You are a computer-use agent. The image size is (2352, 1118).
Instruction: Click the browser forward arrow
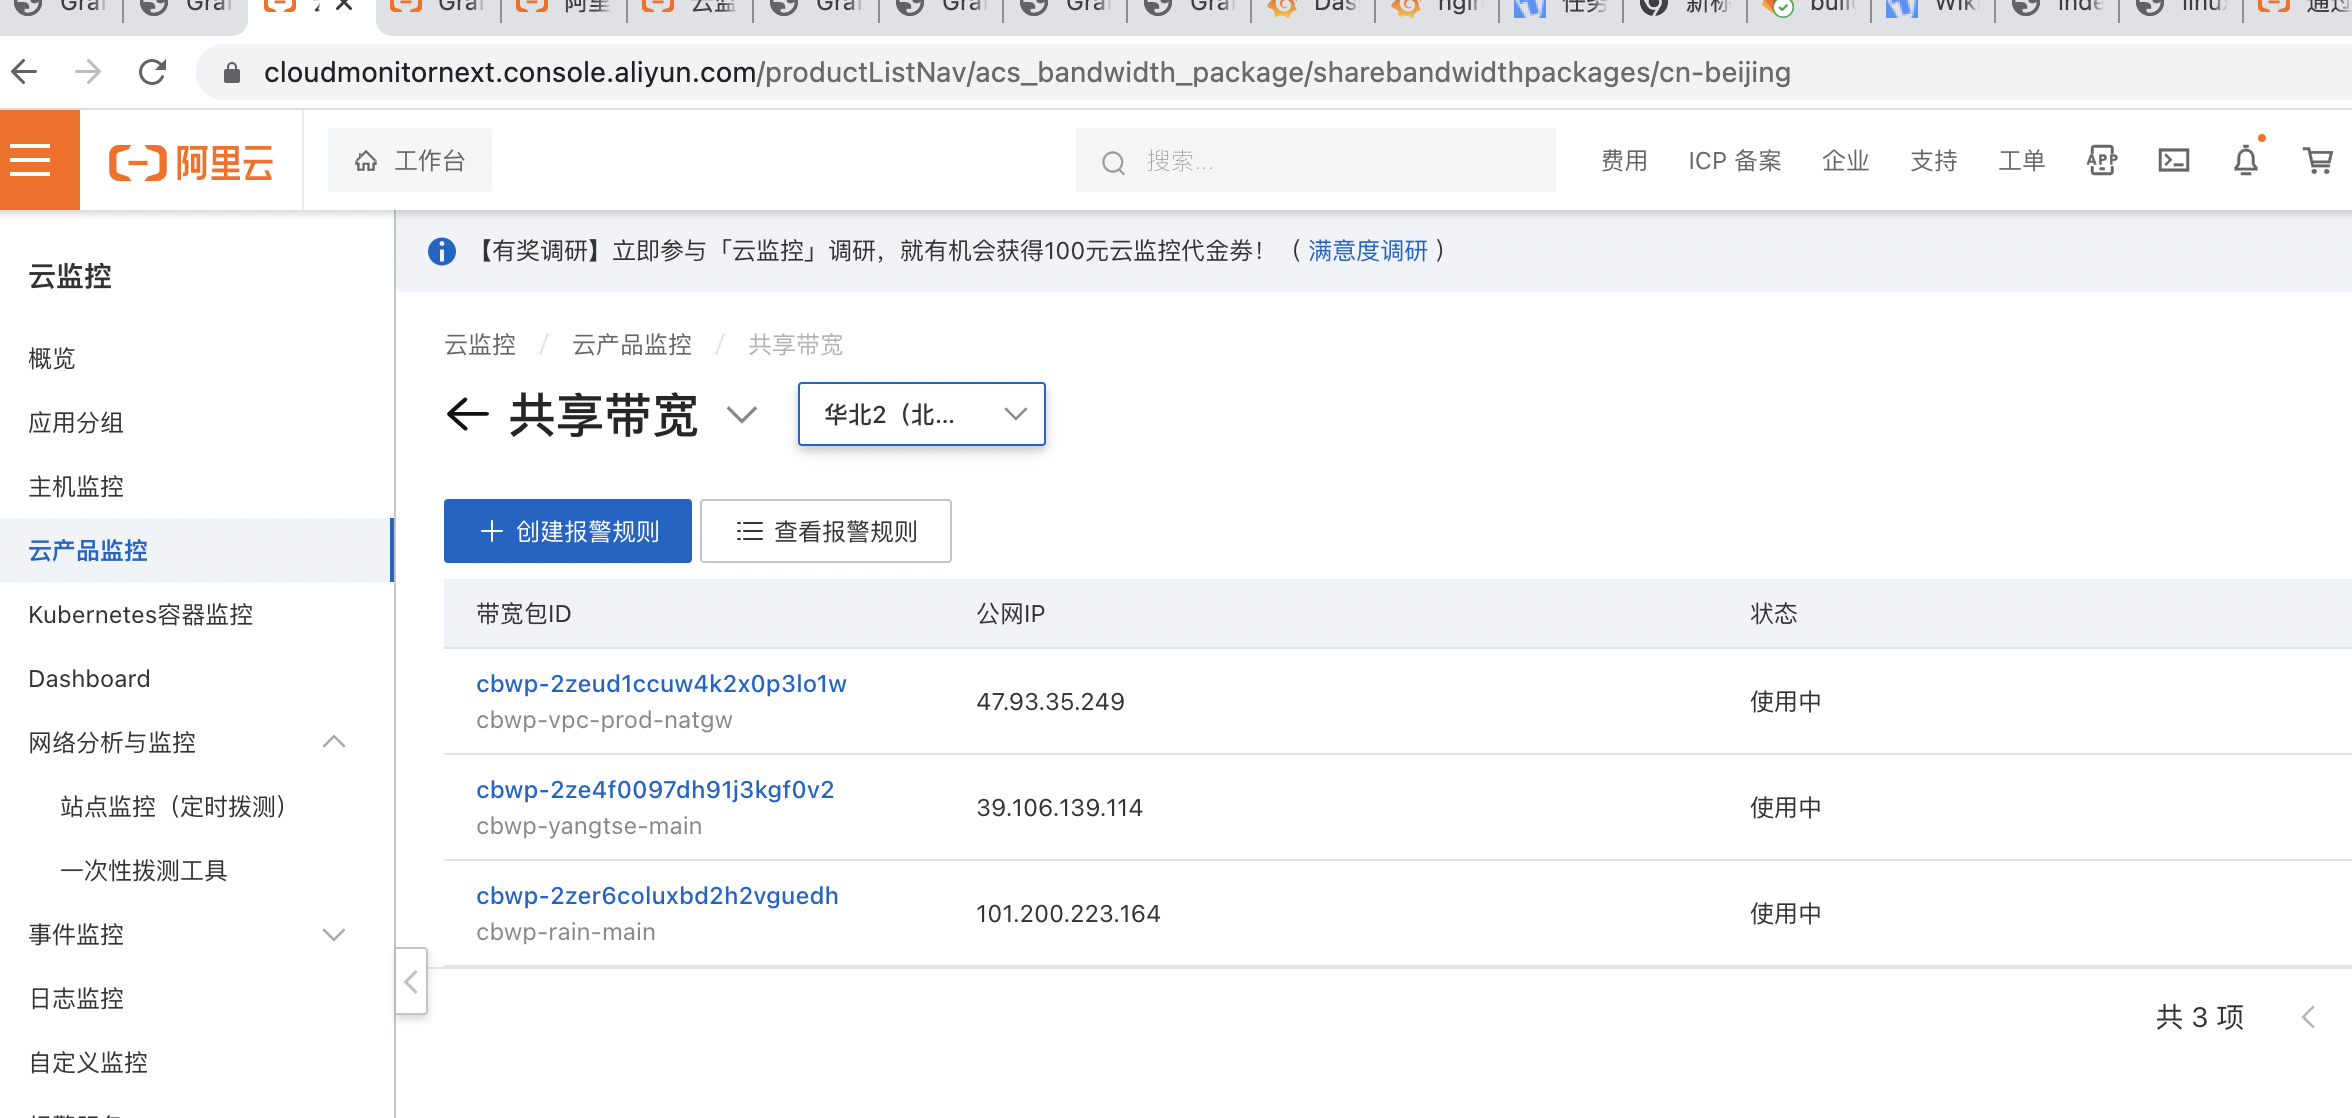[x=88, y=72]
